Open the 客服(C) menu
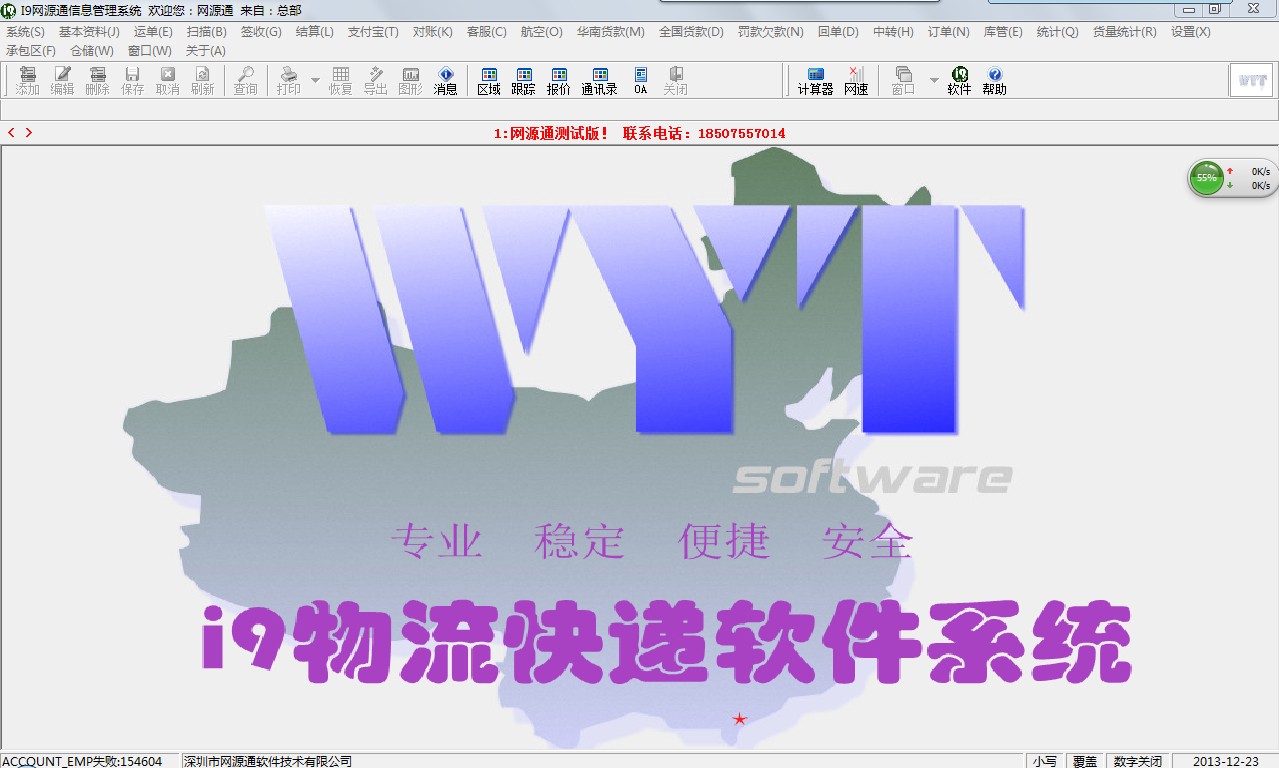The width and height of the screenshot is (1279, 768). (x=487, y=32)
